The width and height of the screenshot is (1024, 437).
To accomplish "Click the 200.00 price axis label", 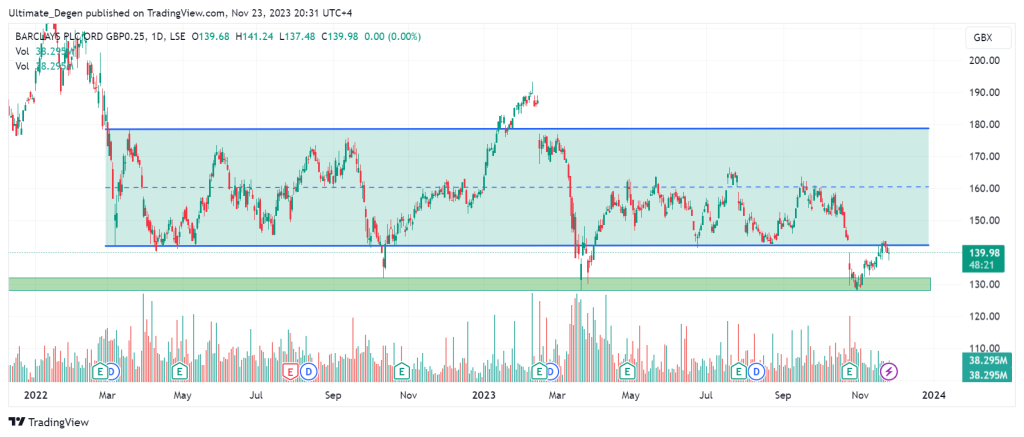I will [985, 60].
